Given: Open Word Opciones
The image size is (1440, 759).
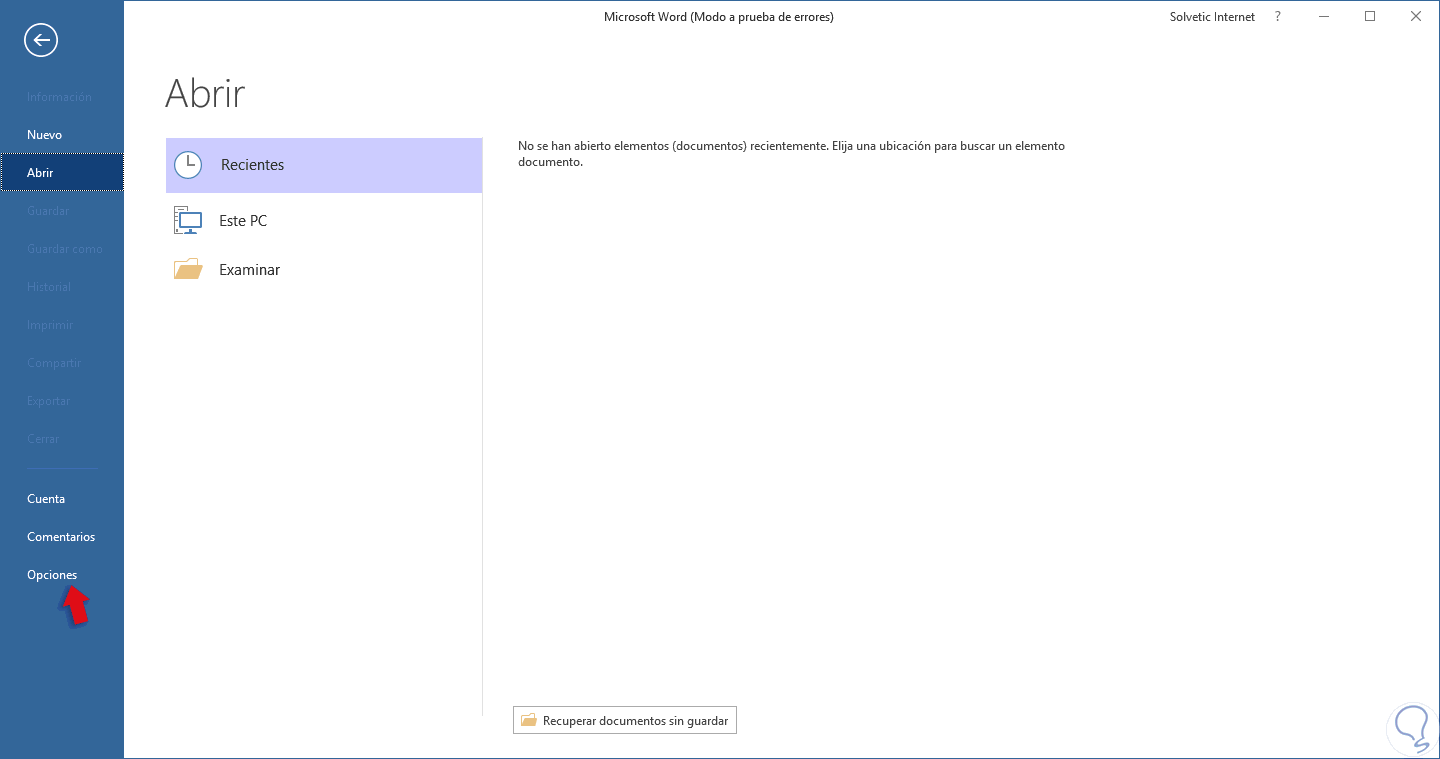Looking at the screenshot, I should click(x=52, y=574).
